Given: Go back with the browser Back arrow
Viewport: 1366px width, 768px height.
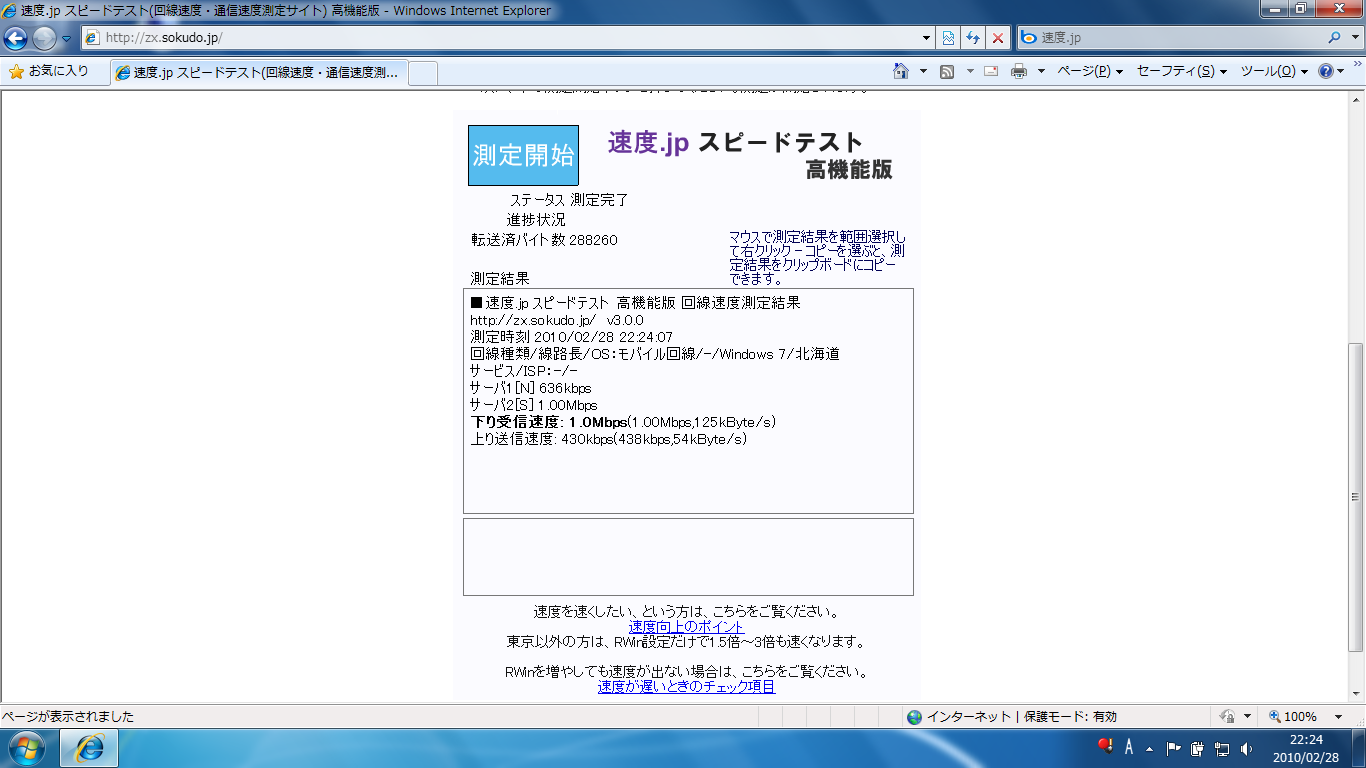Looking at the screenshot, I should [16, 38].
